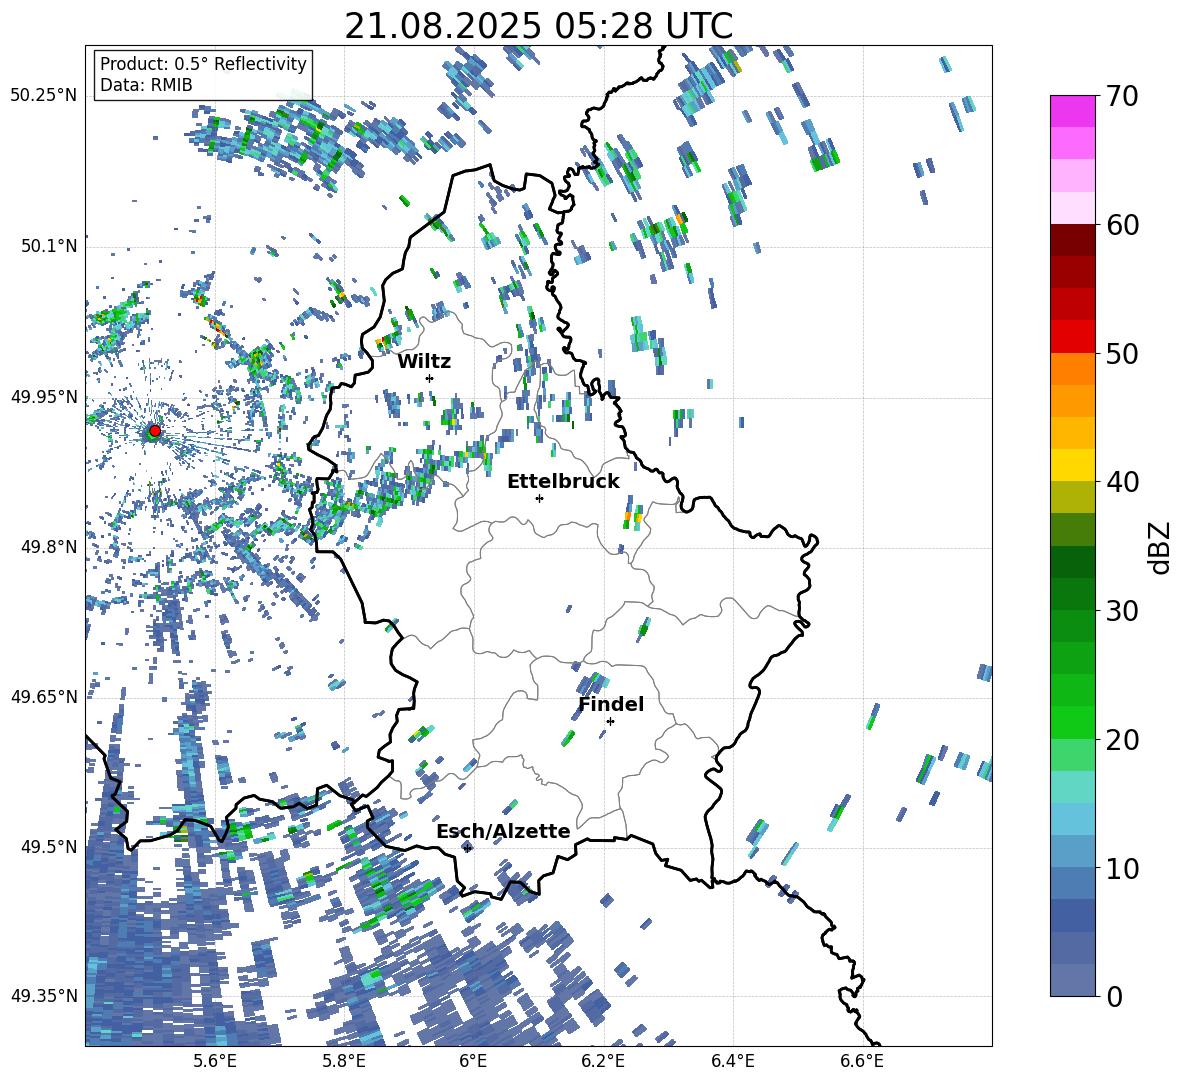Click the 49.35°N latitude label
1184x1081 pixels.
[44, 996]
